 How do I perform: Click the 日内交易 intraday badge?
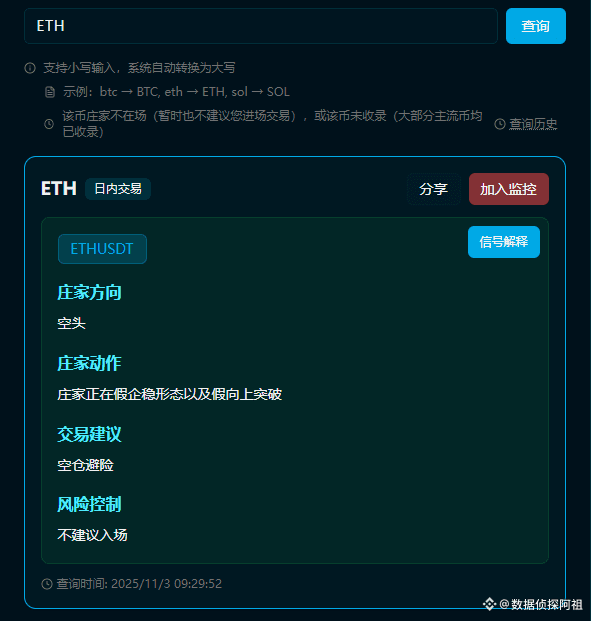point(118,189)
